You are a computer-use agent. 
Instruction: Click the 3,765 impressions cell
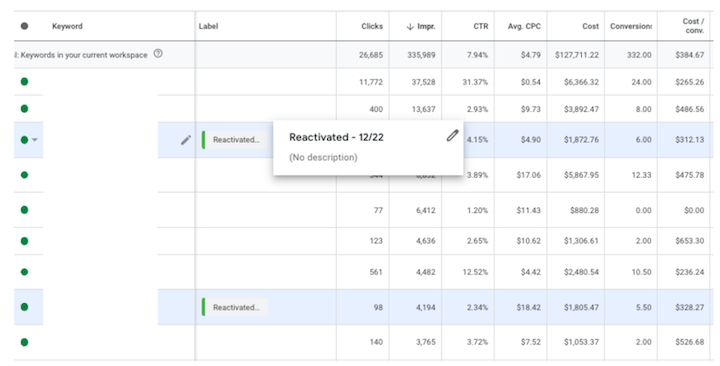pos(426,342)
